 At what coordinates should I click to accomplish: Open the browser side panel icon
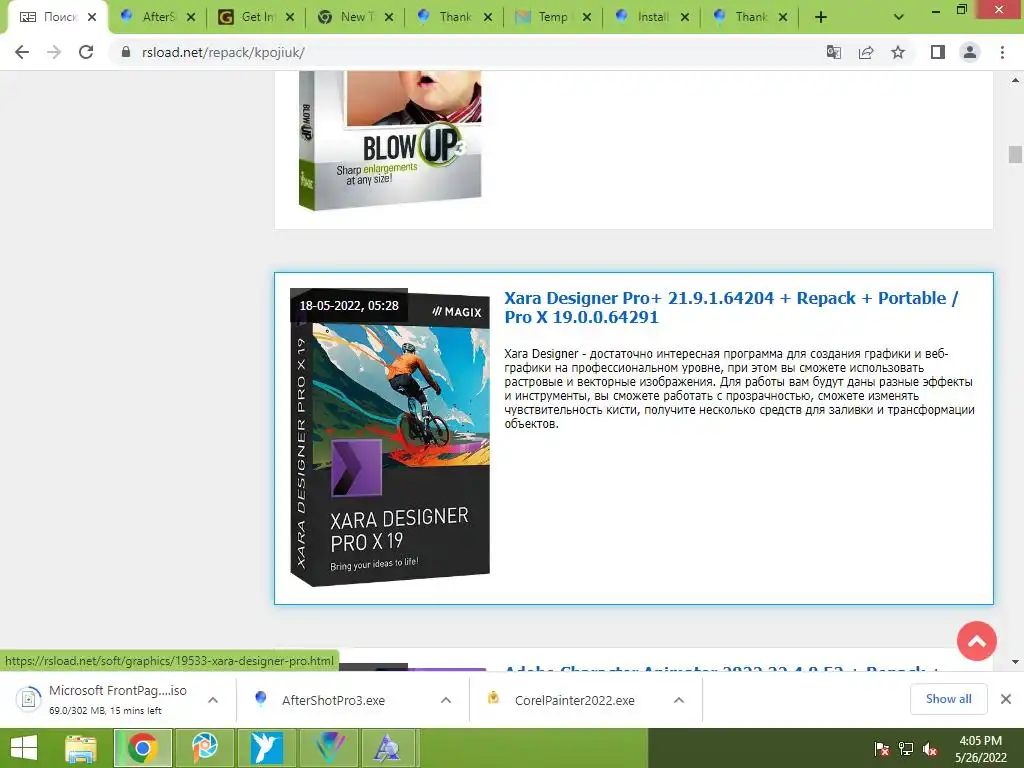point(938,52)
